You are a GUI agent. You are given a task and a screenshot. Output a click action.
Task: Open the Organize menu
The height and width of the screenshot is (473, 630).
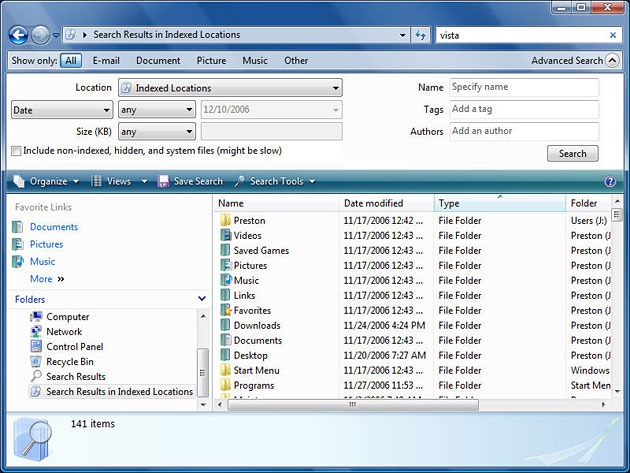pyautogui.click(x=46, y=182)
